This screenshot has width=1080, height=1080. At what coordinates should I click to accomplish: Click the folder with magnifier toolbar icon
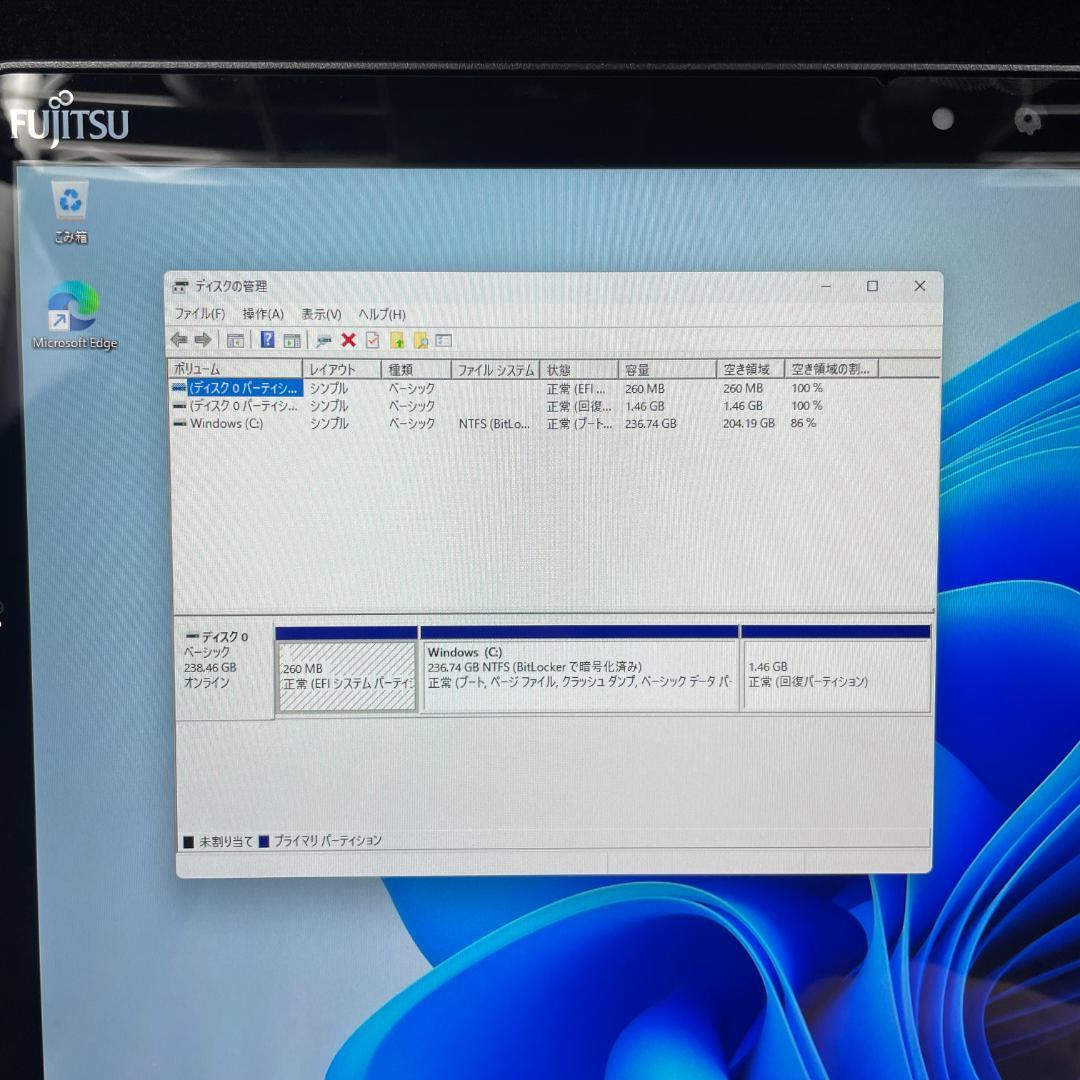[x=420, y=341]
